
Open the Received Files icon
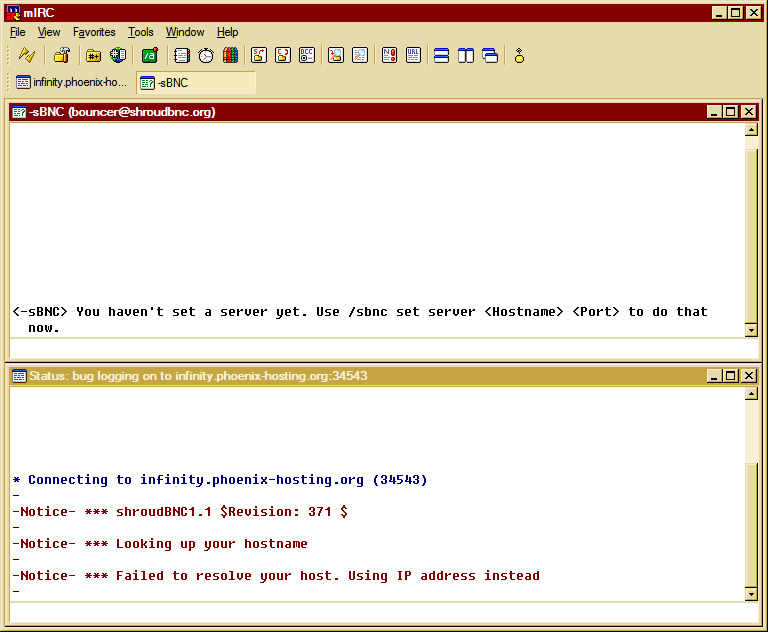[336, 55]
